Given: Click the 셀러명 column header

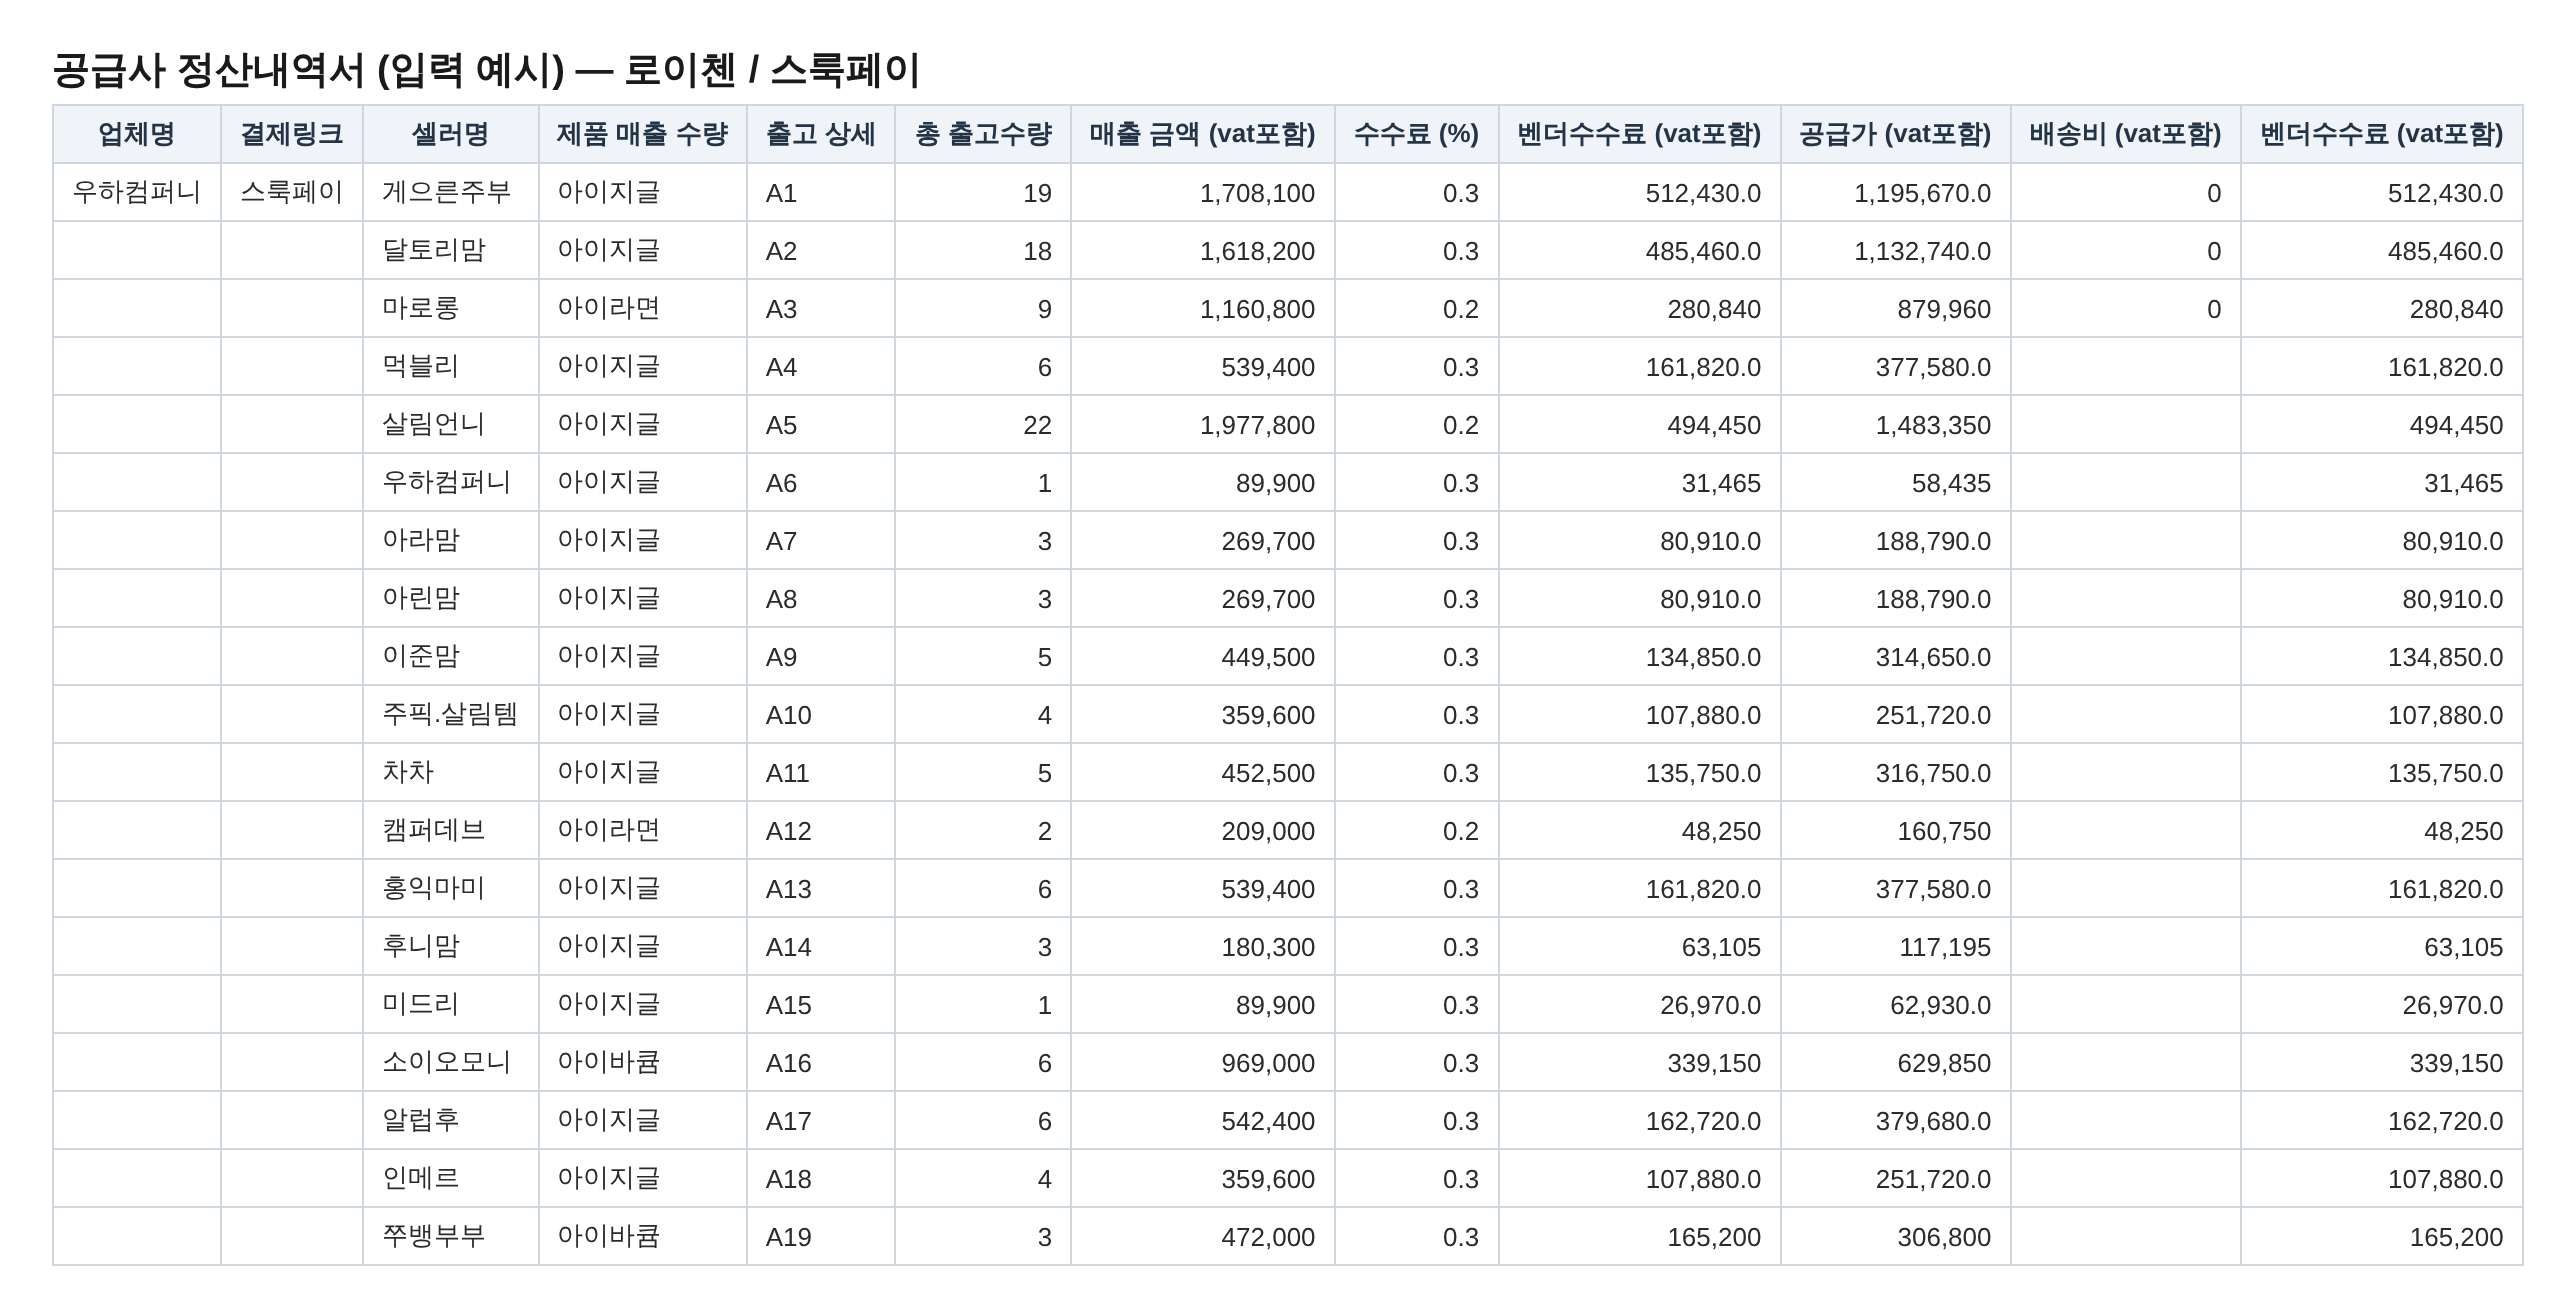Looking at the screenshot, I should [x=451, y=134].
